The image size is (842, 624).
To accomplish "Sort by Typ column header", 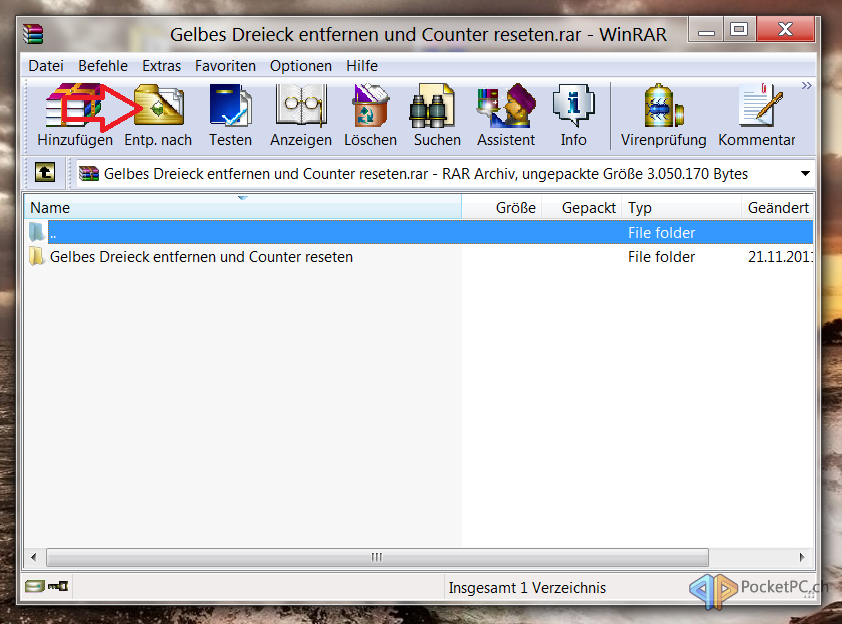I will click(681, 207).
